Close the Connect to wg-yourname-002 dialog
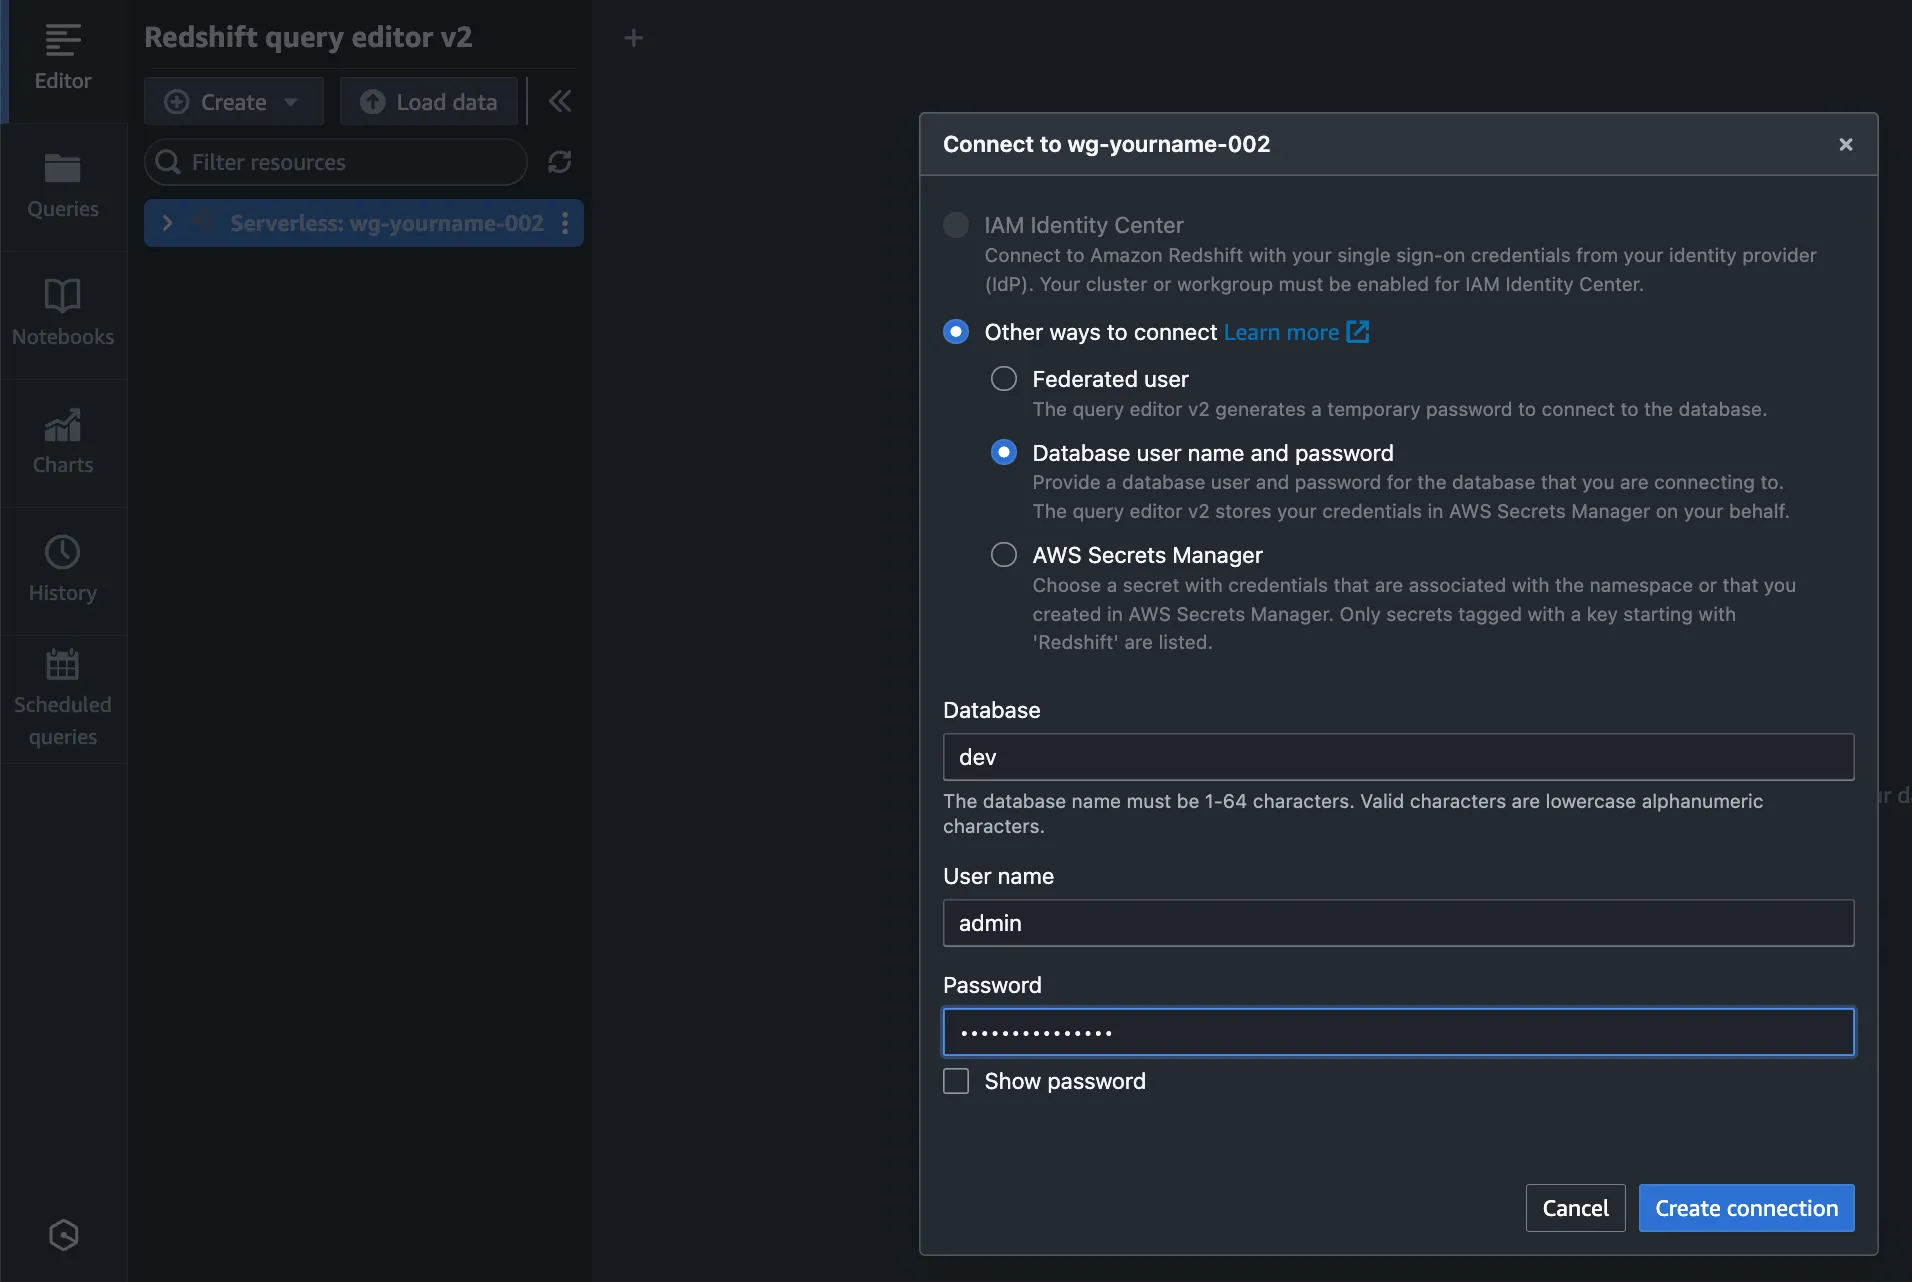Image resolution: width=1912 pixels, height=1282 pixels. click(x=1845, y=144)
